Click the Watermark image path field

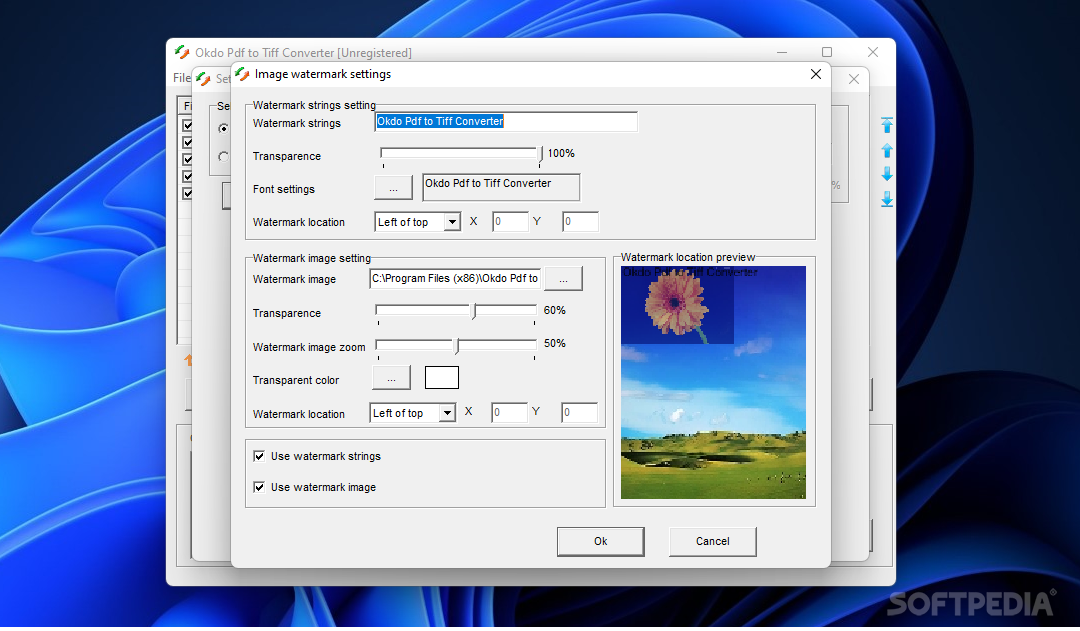[455, 278]
